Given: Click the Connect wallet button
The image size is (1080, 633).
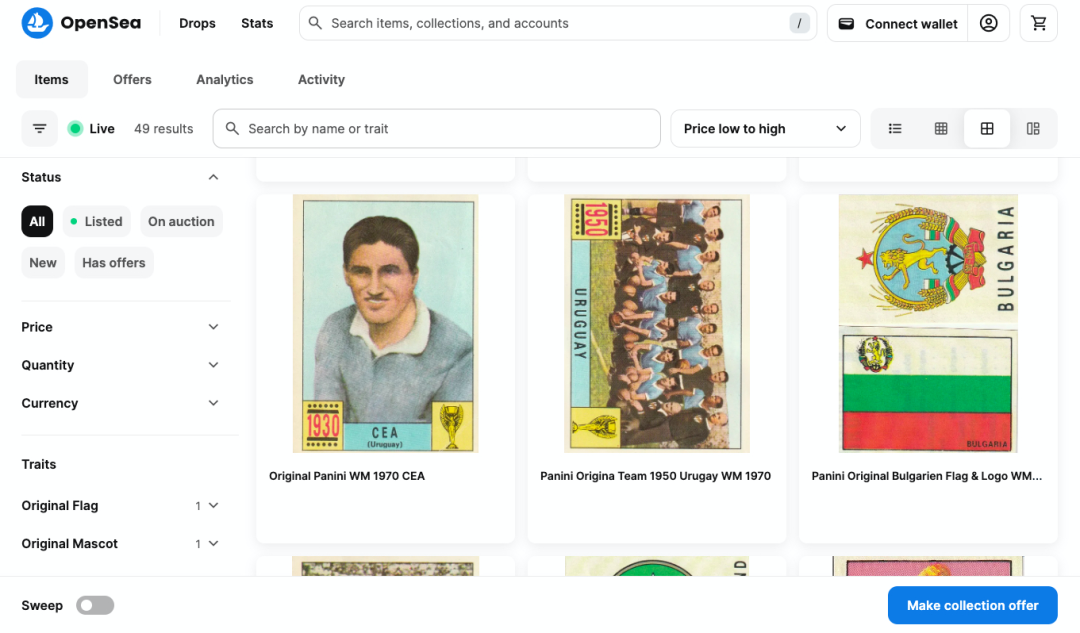Looking at the screenshot, I should tap(897, 23).
